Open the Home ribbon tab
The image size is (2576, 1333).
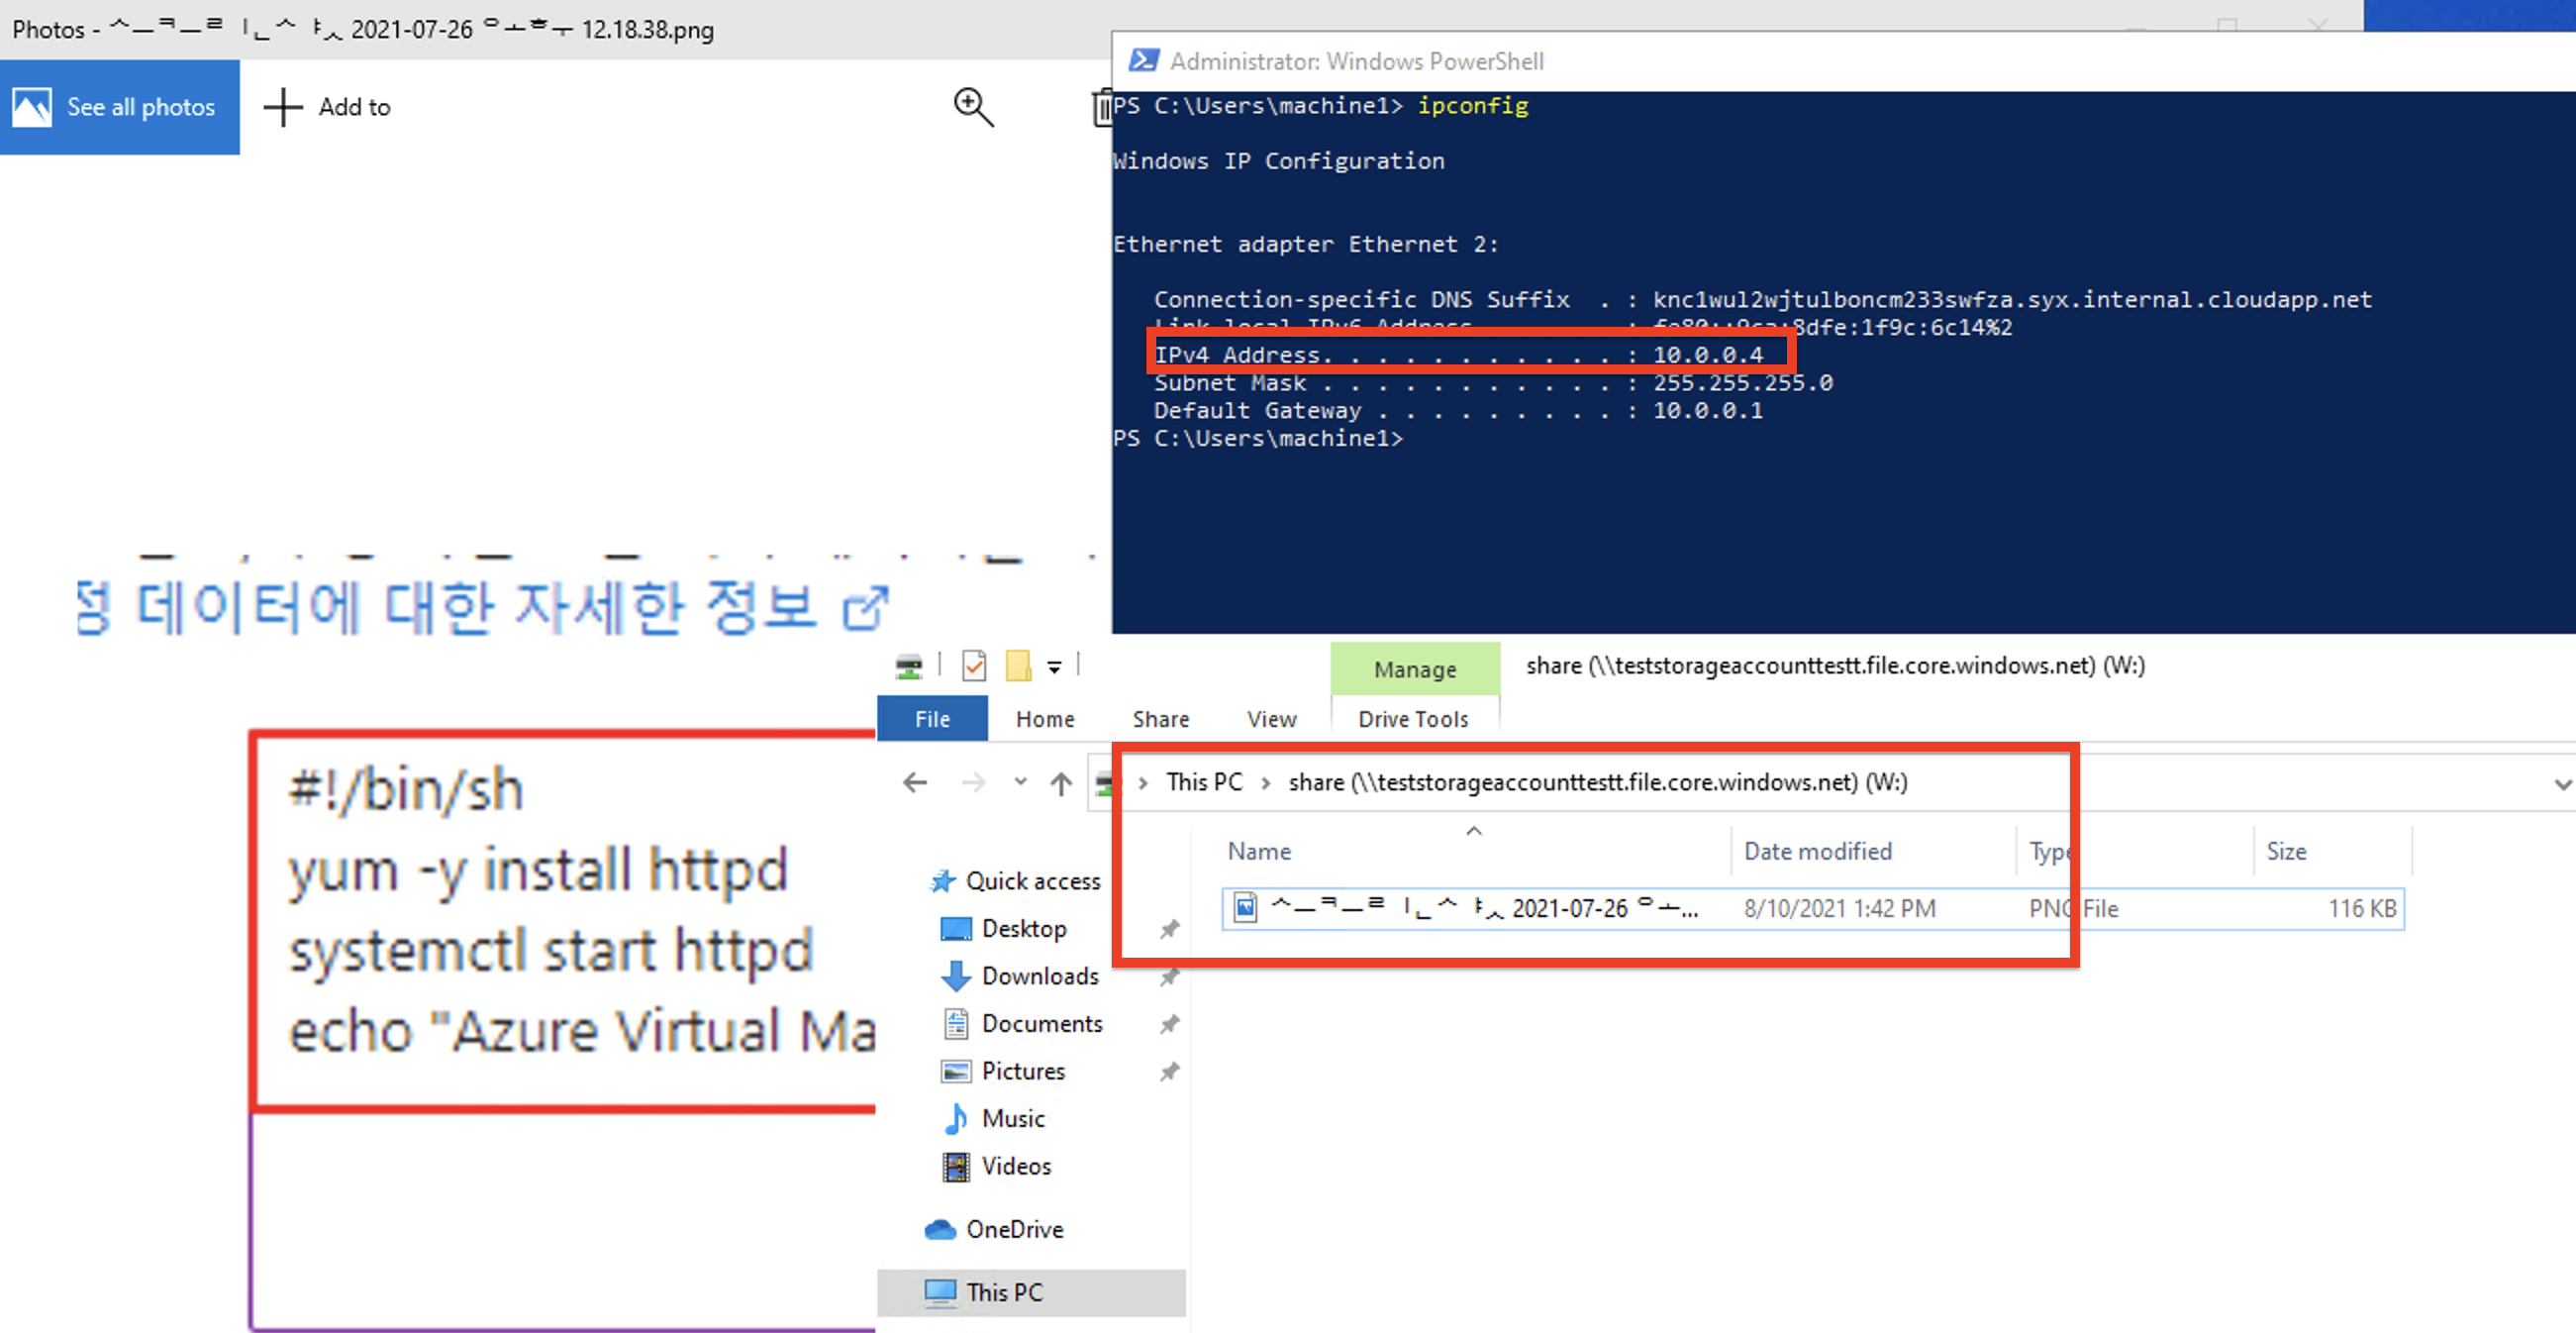[1044, 719]
